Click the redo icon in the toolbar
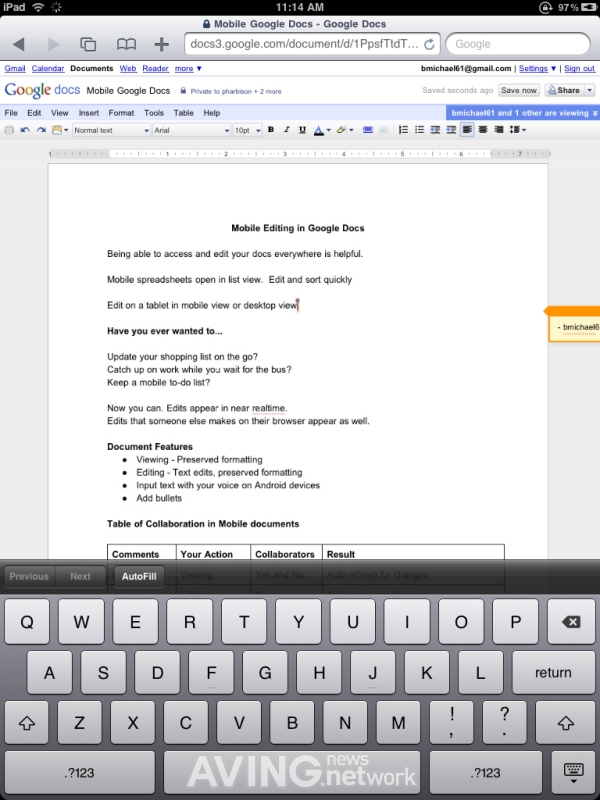 tap(41, 130)
